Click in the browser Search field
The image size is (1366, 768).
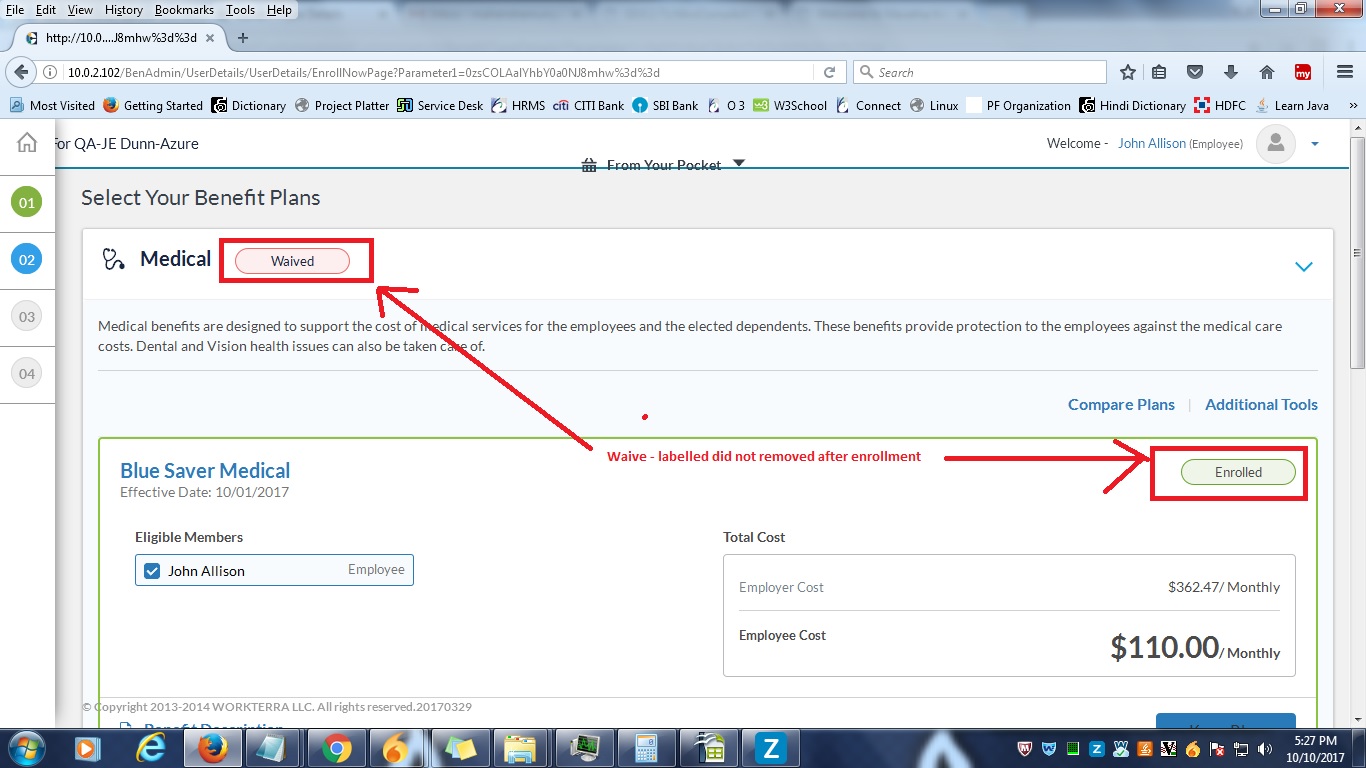[980, 72]
